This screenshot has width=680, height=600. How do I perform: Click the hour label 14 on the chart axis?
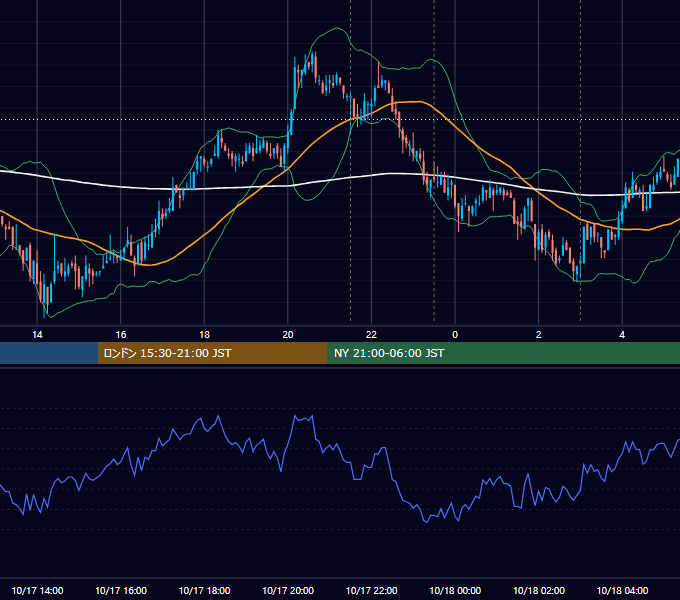point(37,335)
